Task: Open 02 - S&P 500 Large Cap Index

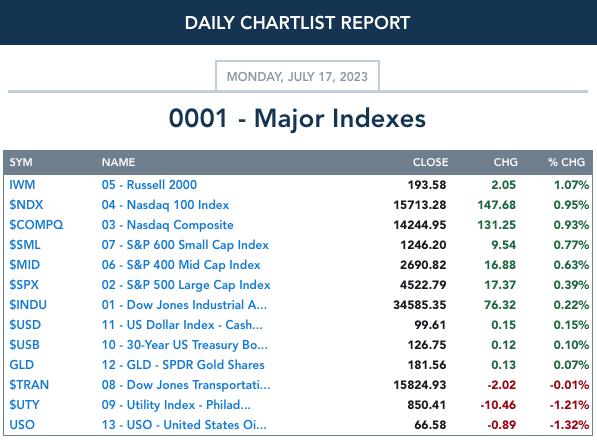Action: coord(186,285)
